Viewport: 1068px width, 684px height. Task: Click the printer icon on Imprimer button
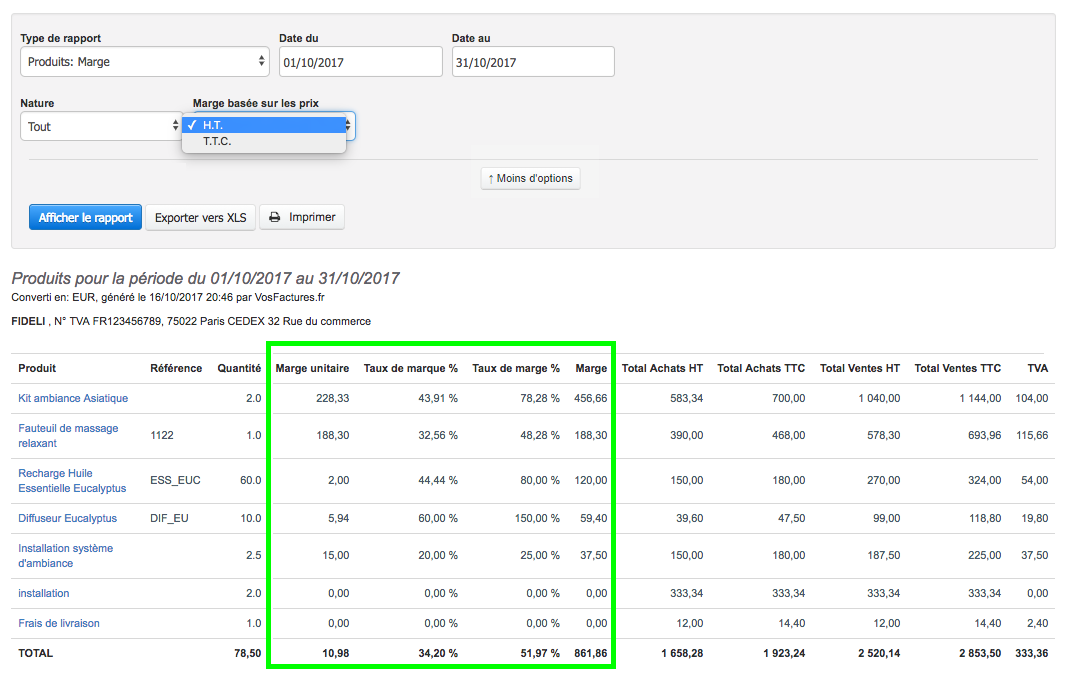[x=275, y=217]
